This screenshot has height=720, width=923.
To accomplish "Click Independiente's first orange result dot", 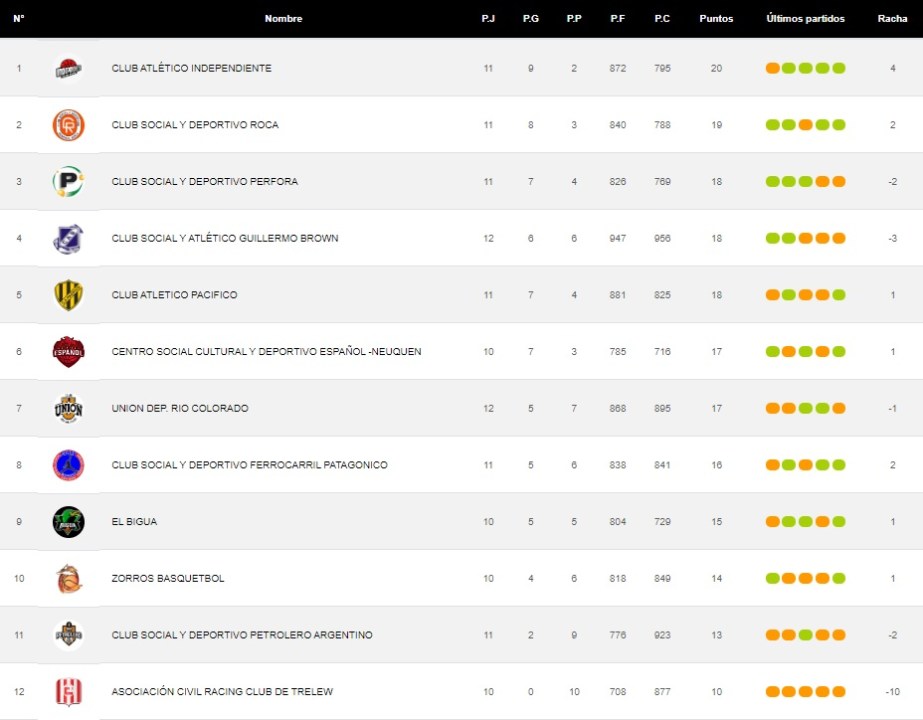I will click(x=773, y=69).
